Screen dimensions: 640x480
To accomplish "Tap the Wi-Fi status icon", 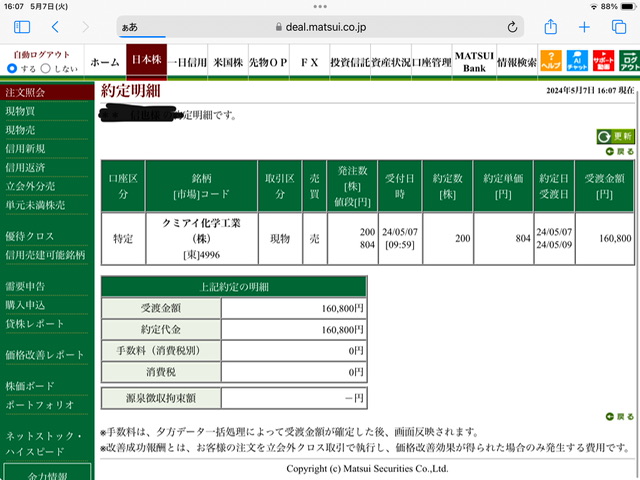I will 593,7.
